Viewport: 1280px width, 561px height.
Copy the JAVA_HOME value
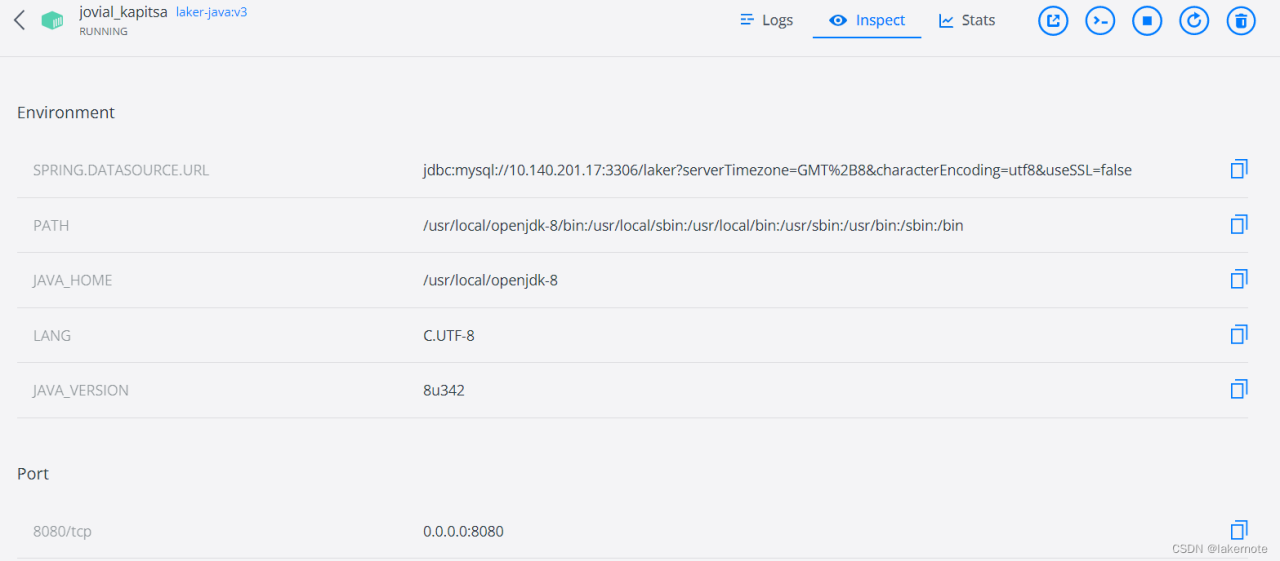(1239, 279)
